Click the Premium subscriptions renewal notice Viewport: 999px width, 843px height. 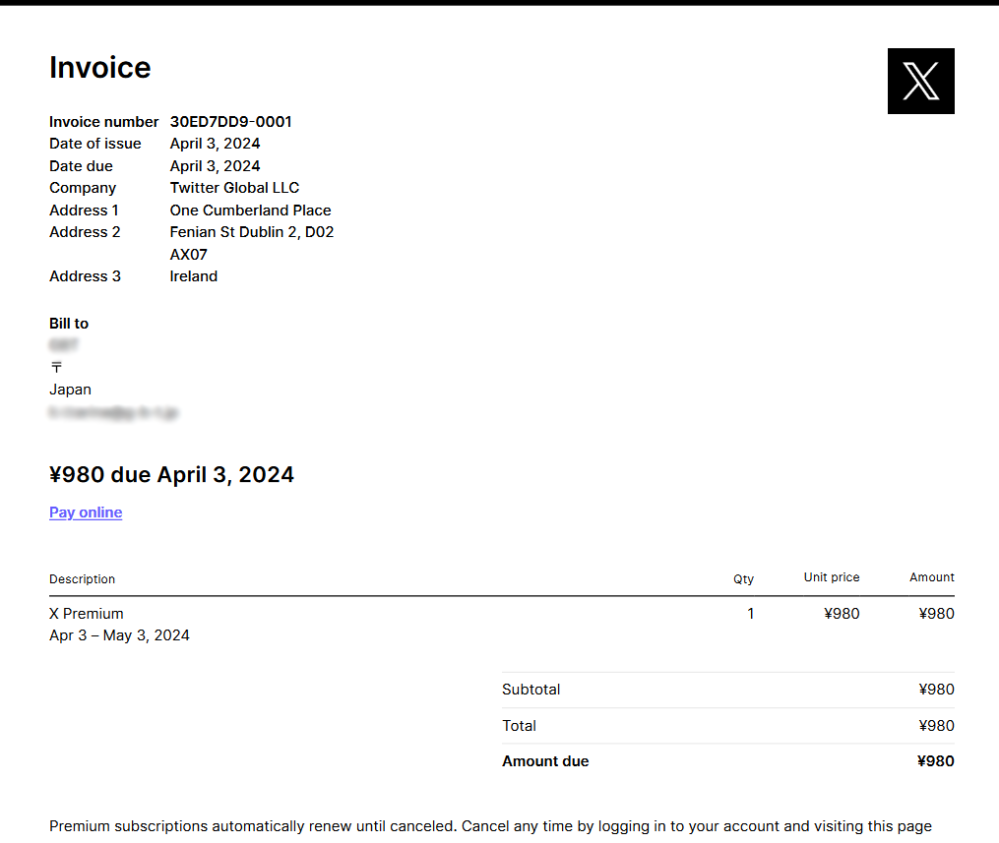pyautogui.click(x=491, y=826)
